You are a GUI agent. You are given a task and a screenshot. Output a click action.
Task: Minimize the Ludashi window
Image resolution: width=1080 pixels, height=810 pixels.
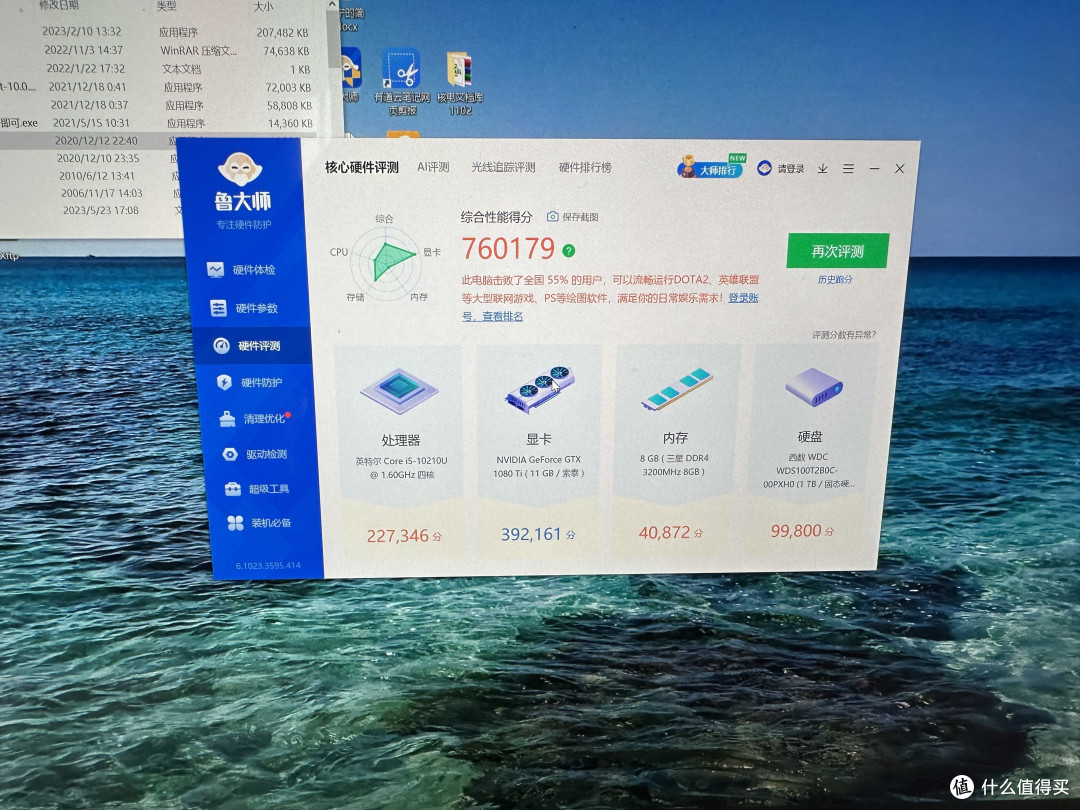874,168
